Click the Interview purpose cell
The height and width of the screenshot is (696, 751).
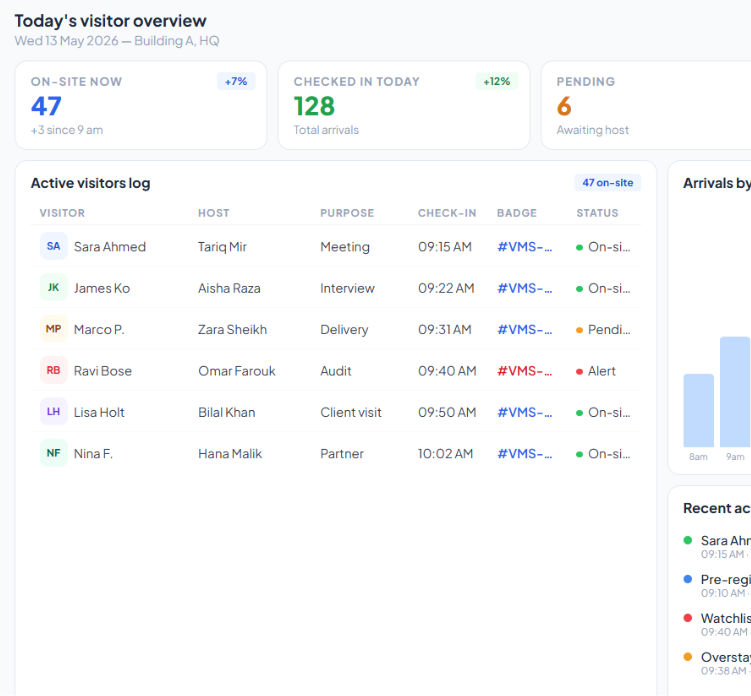click(348, 288)
